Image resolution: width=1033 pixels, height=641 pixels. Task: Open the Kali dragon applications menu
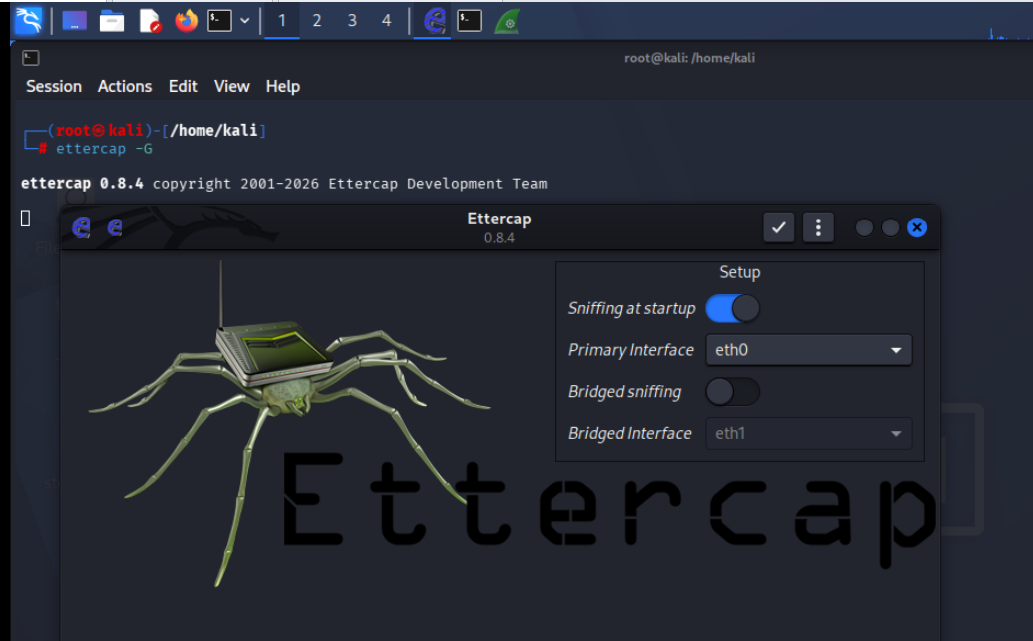tap(28, 20)
